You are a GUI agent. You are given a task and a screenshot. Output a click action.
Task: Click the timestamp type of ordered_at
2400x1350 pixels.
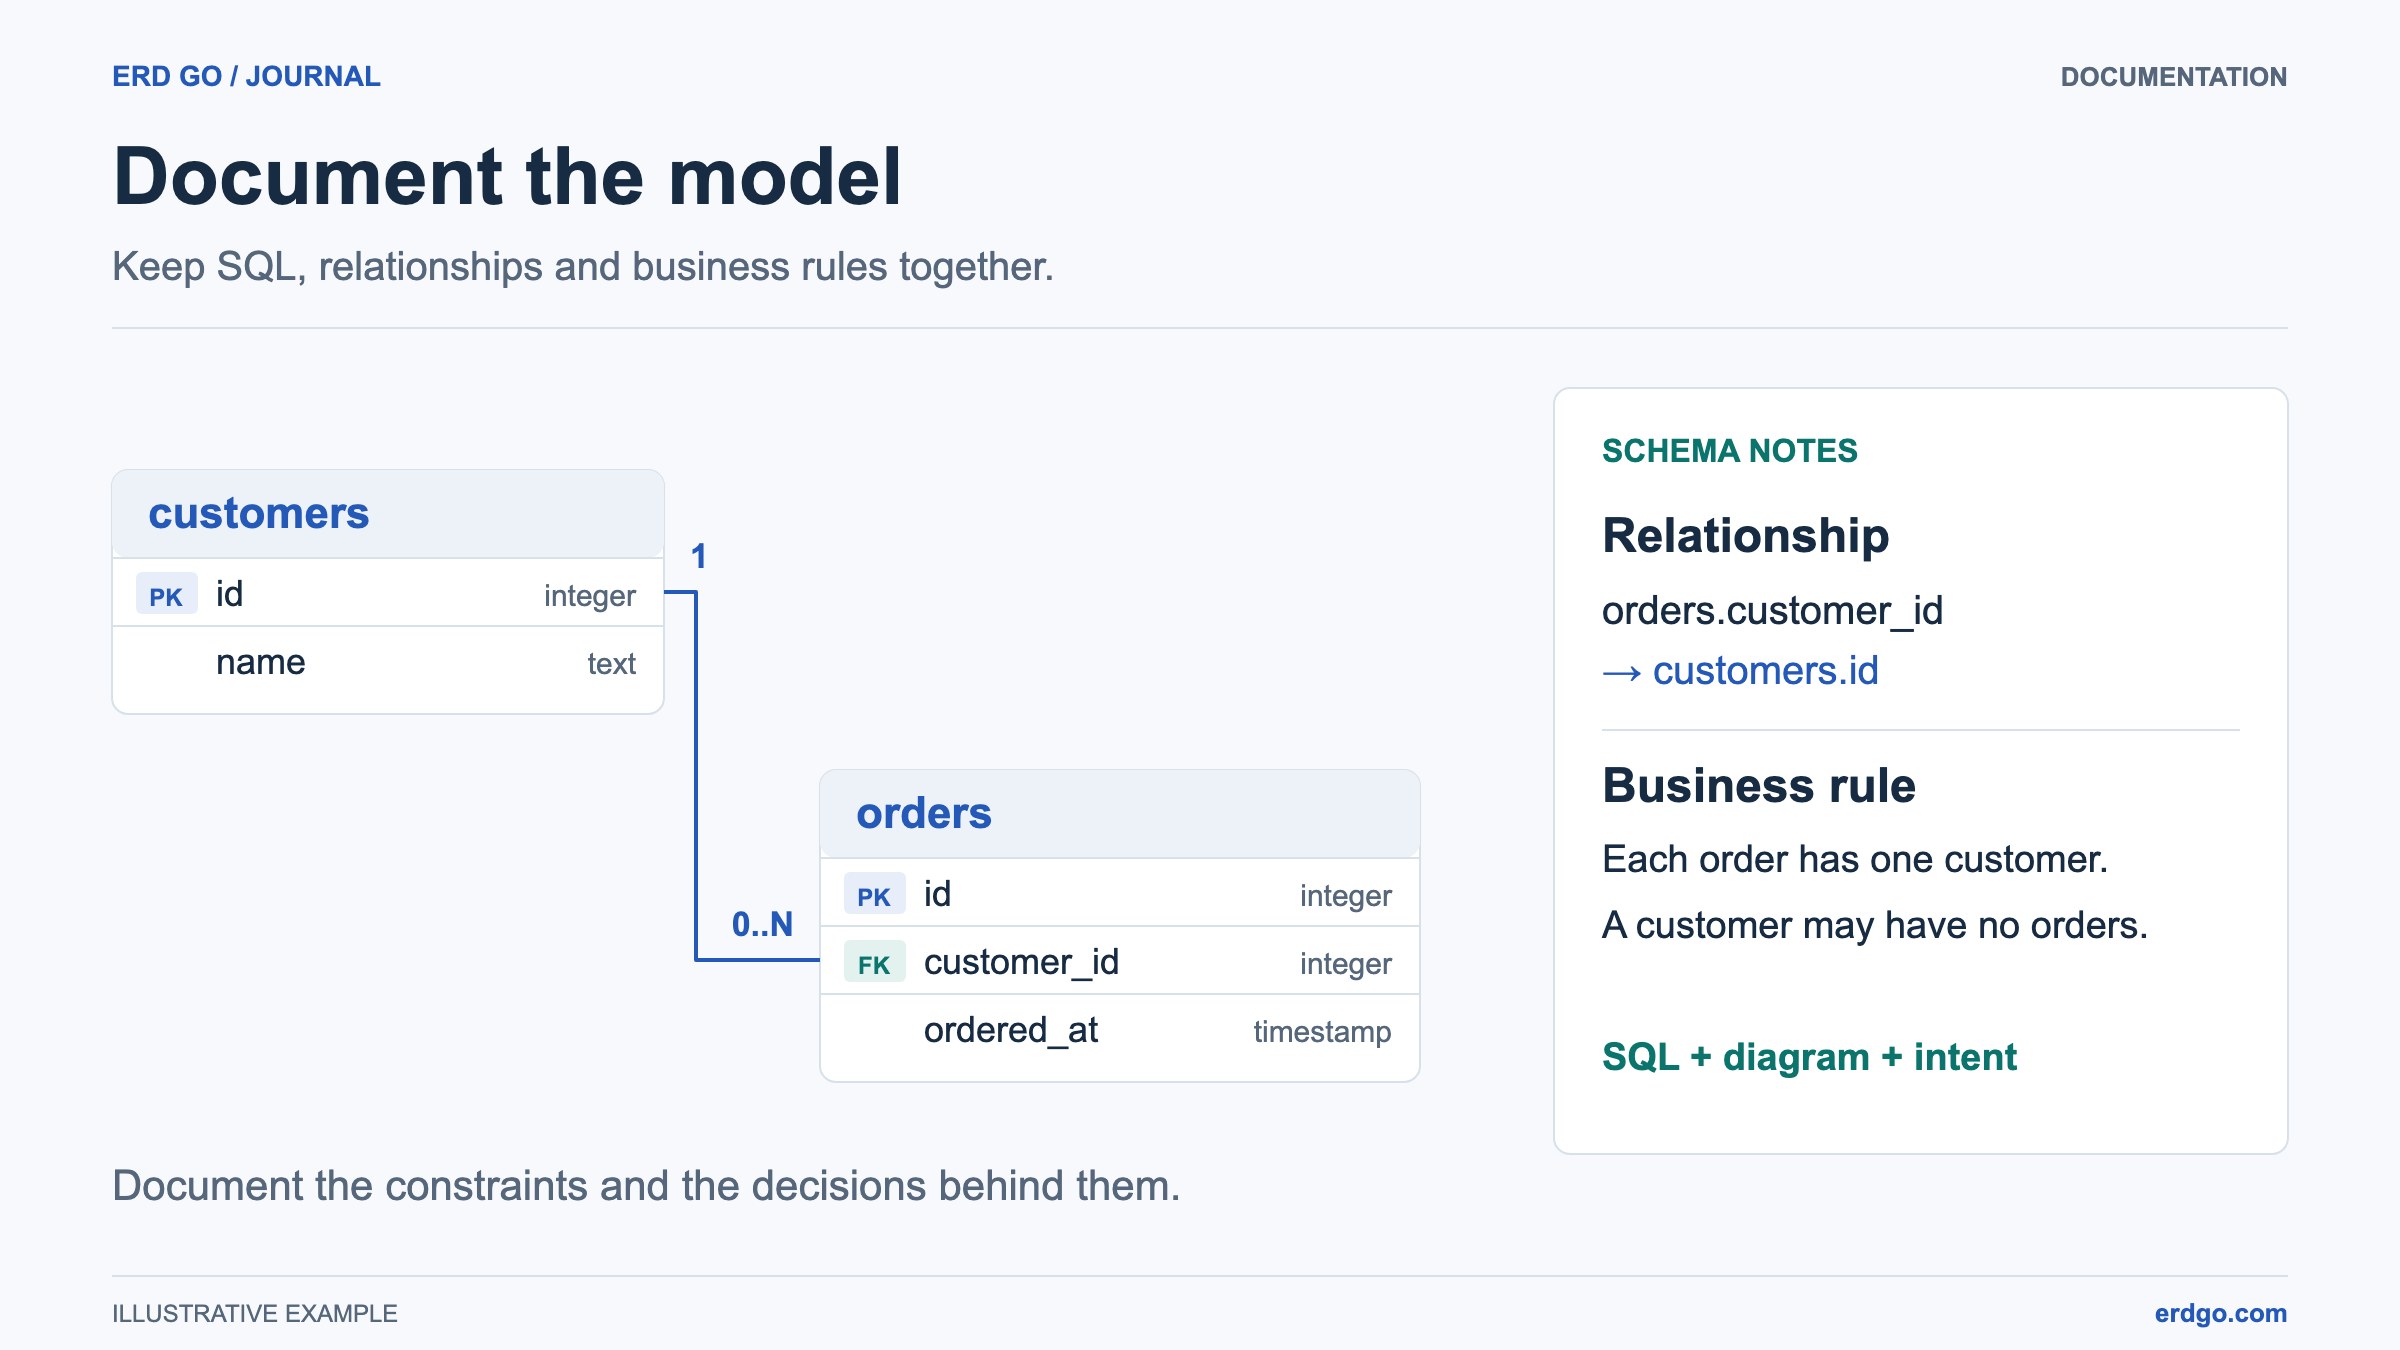click(x=1322, y=1032)
